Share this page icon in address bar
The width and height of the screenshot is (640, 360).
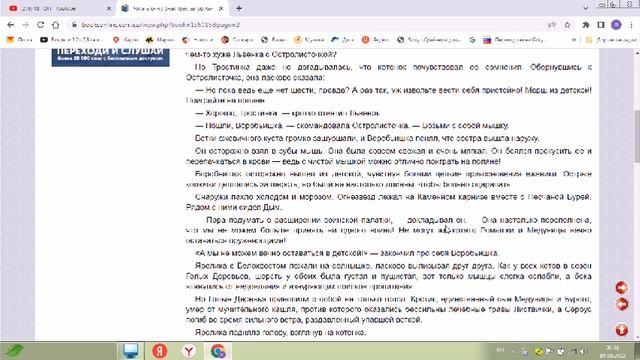tap(552, 25)
